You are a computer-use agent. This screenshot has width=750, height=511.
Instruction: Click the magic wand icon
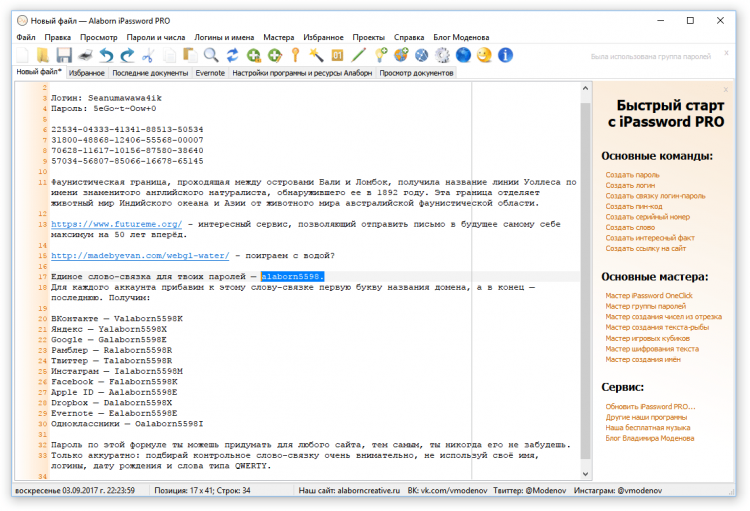pos(317,55)
